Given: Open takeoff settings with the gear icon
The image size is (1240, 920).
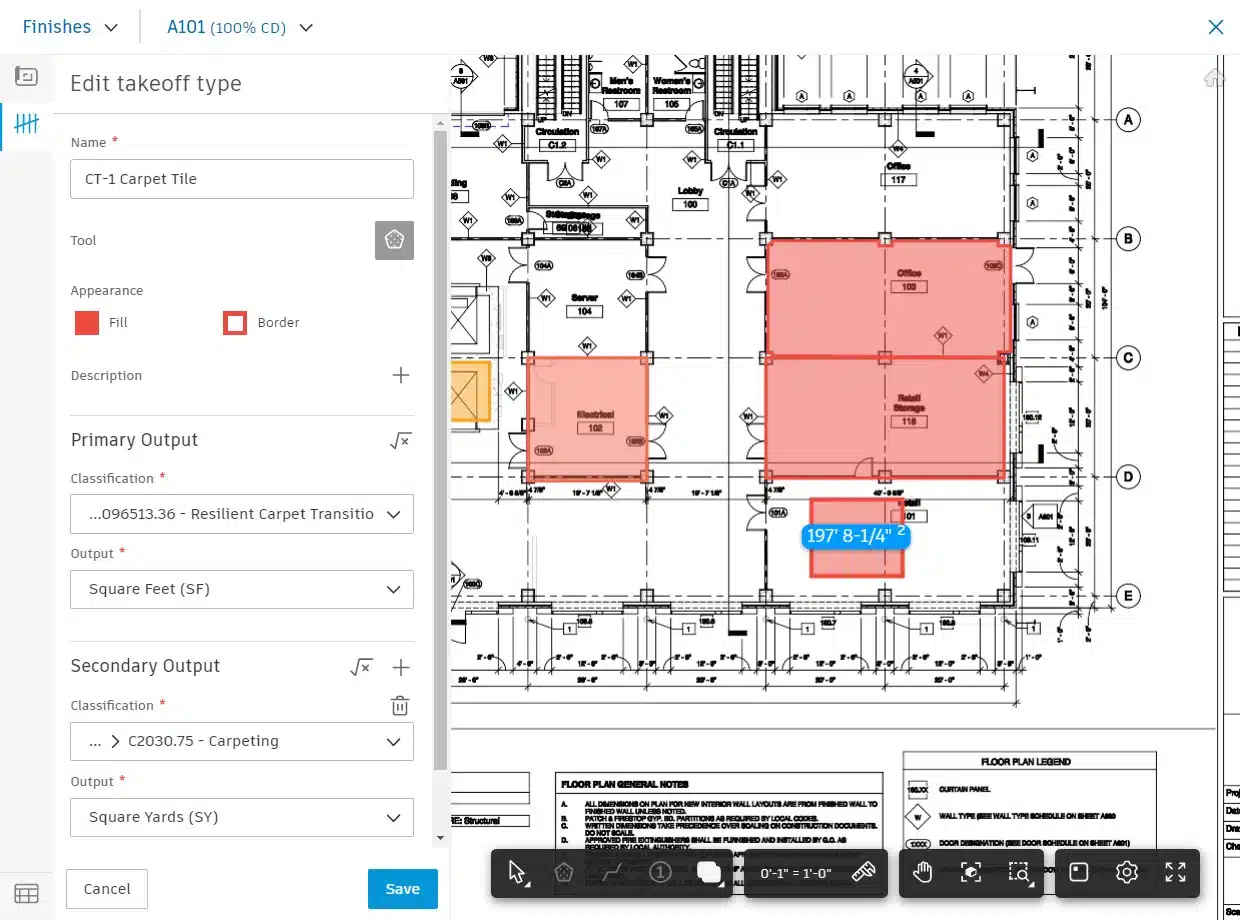Looking at the screenshot, I should (1127, 871).
